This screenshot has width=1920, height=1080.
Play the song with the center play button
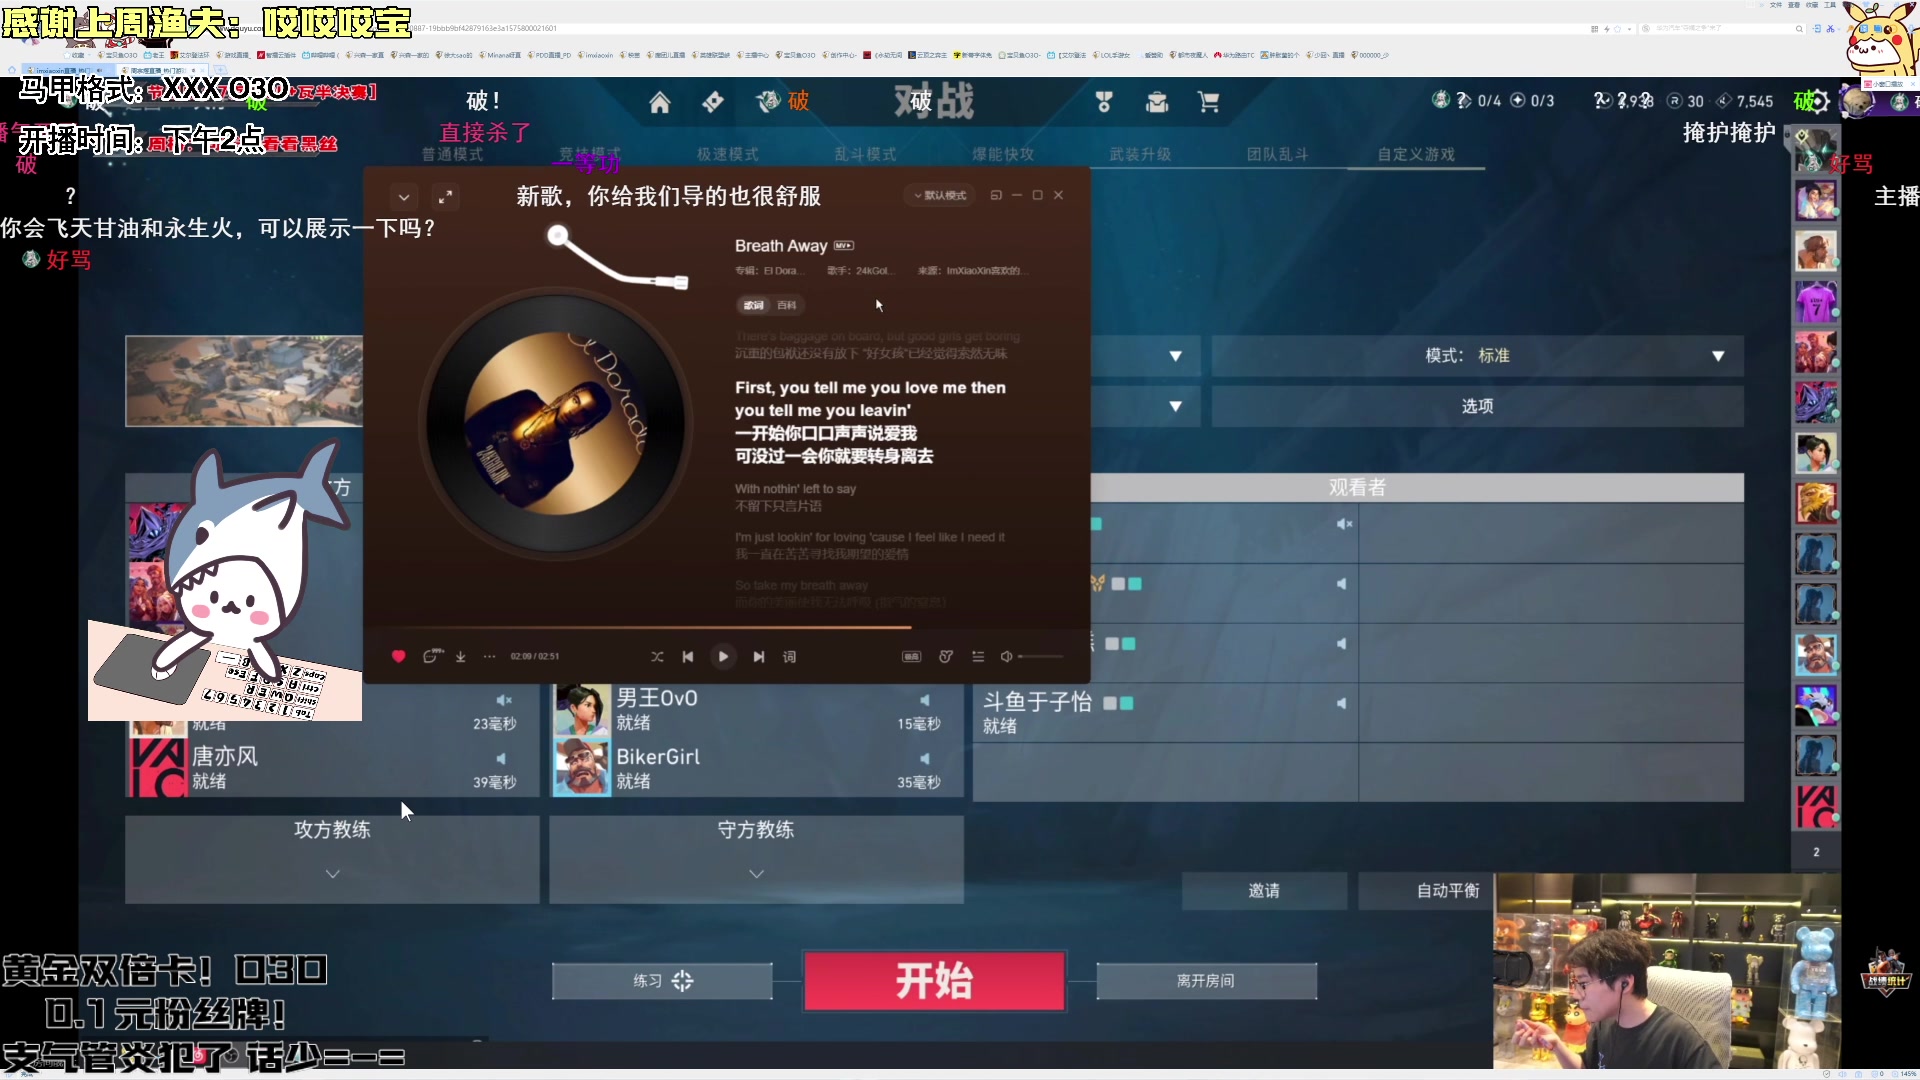723,657
